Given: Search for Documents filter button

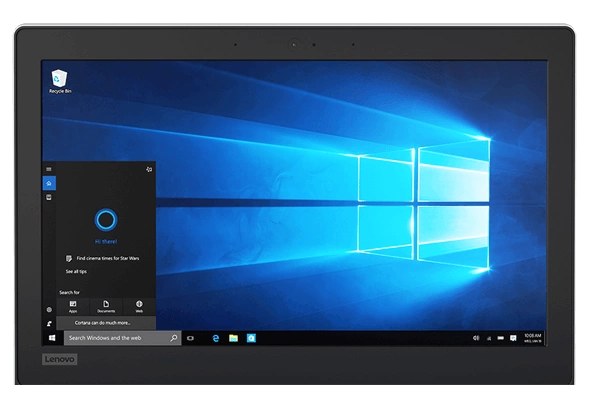Looking at the screenshot, I should [x=106, y=306].
